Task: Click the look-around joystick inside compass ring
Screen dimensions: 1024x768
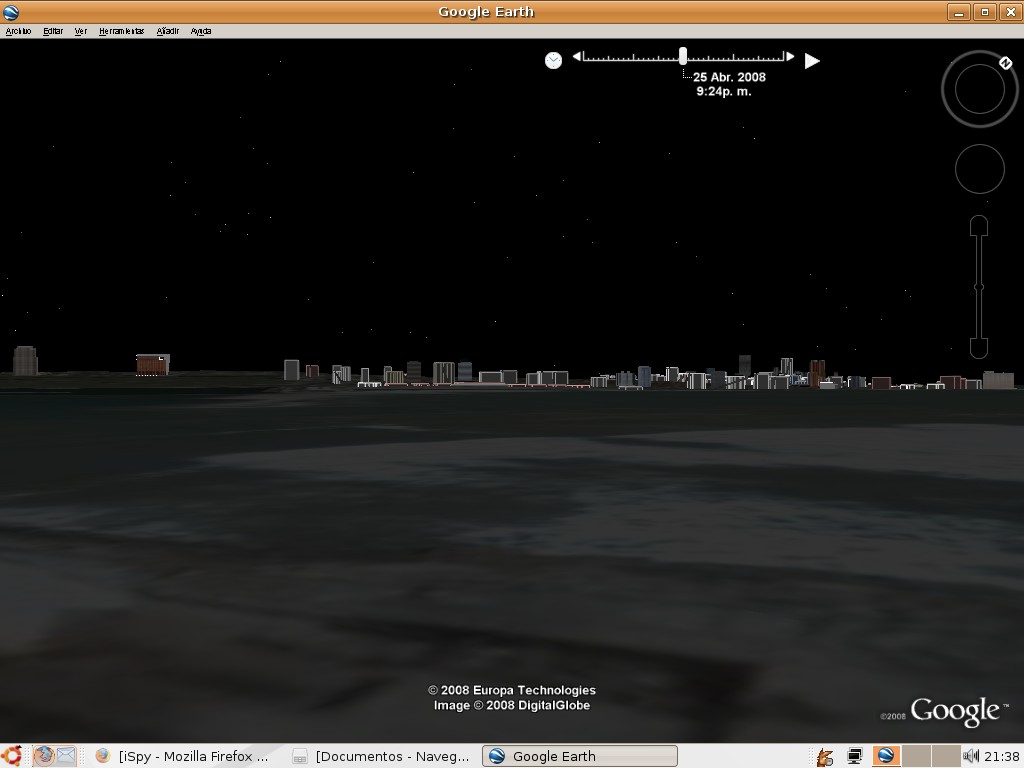Action: (x=980, y=89)
